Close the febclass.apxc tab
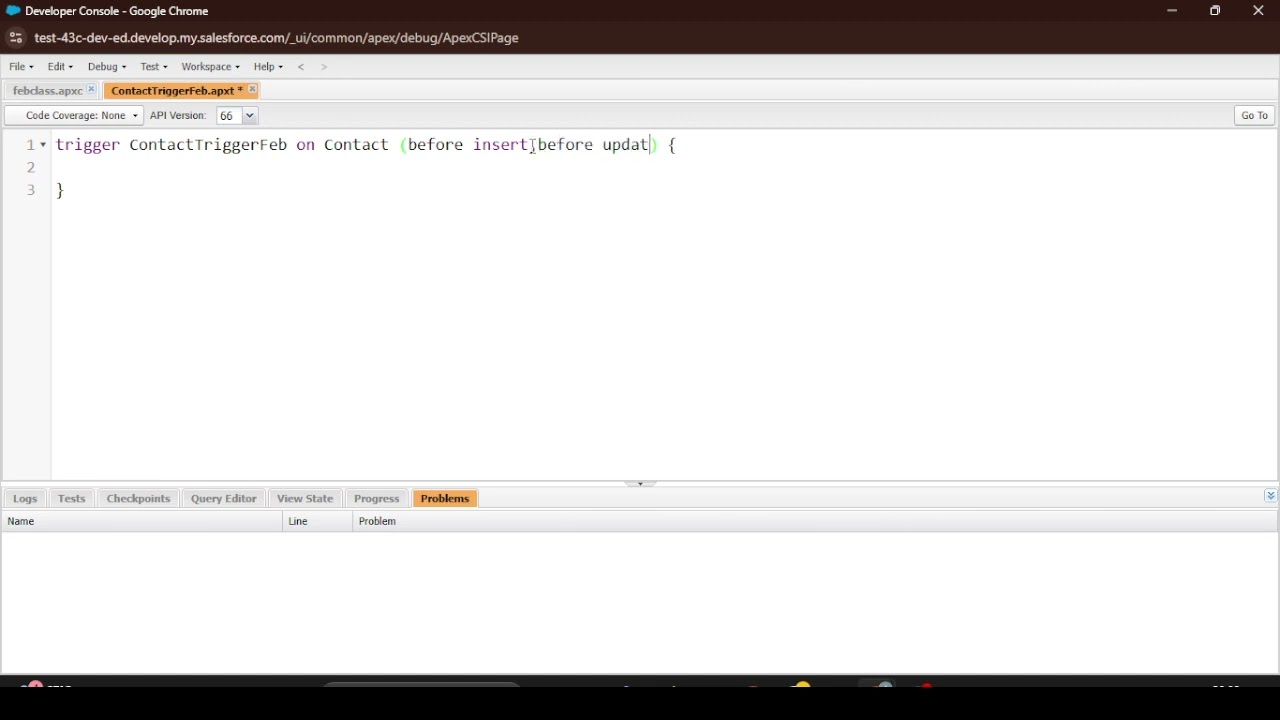 click(x=92, y=90)
